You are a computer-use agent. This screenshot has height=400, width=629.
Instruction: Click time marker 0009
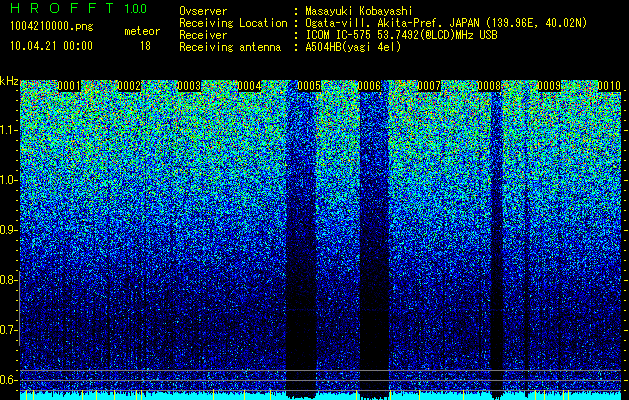[x=549, y=86]
